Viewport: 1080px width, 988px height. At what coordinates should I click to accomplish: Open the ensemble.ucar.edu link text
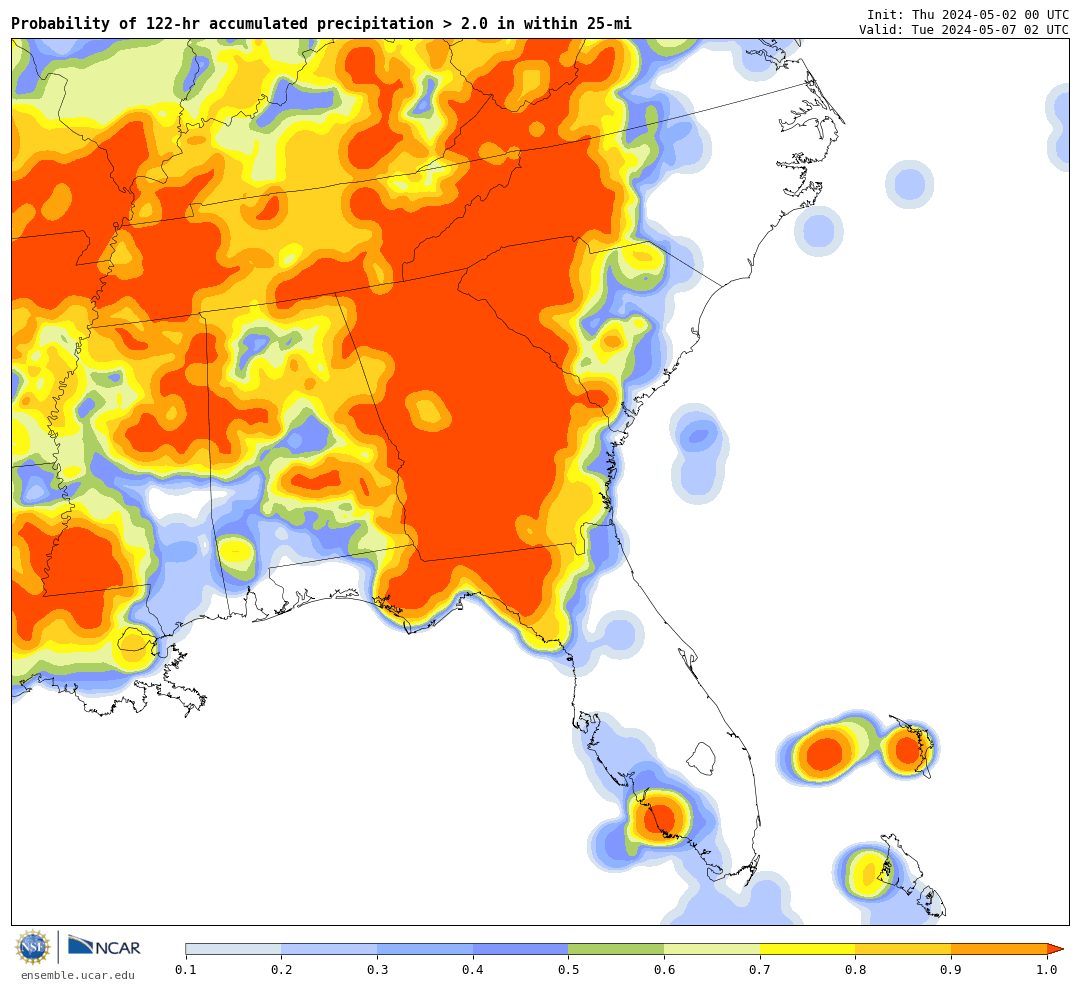click(78, 975)
